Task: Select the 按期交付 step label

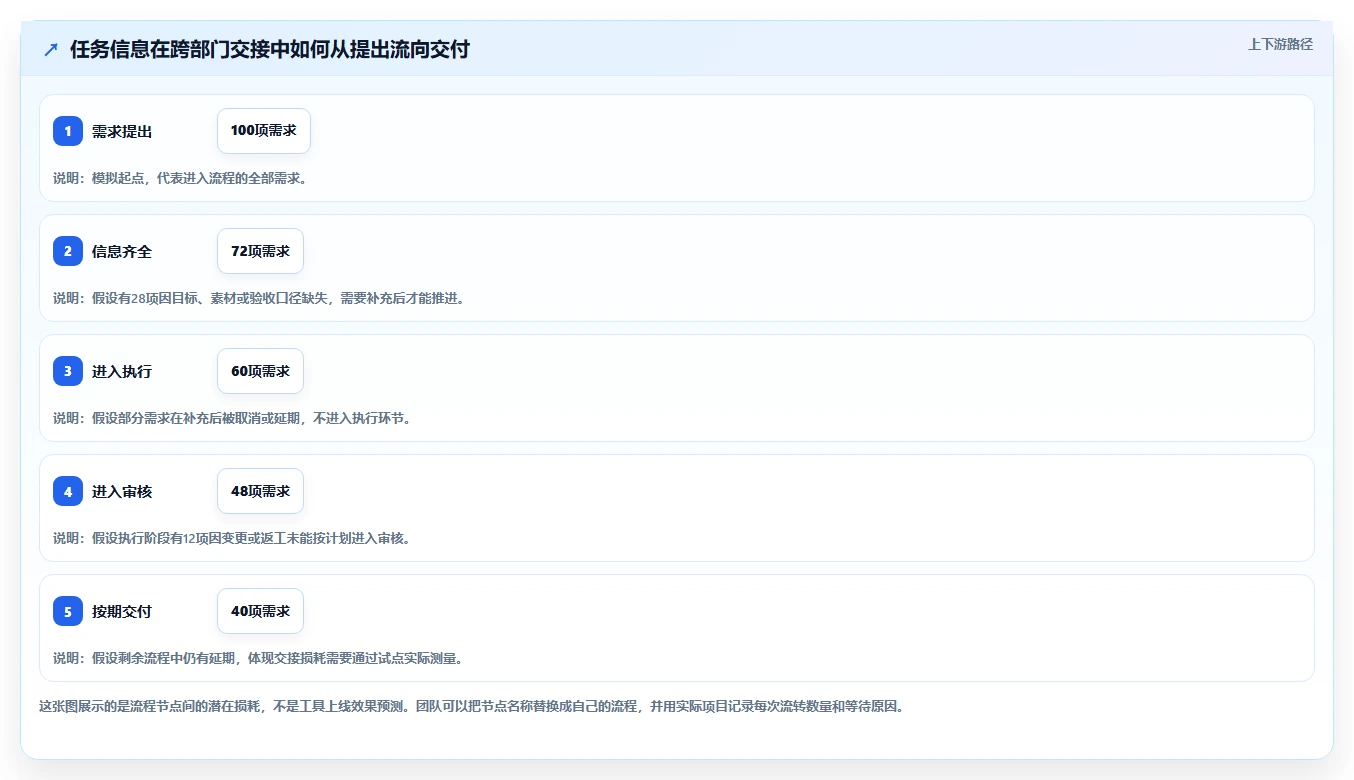Action: pos(122,611)
